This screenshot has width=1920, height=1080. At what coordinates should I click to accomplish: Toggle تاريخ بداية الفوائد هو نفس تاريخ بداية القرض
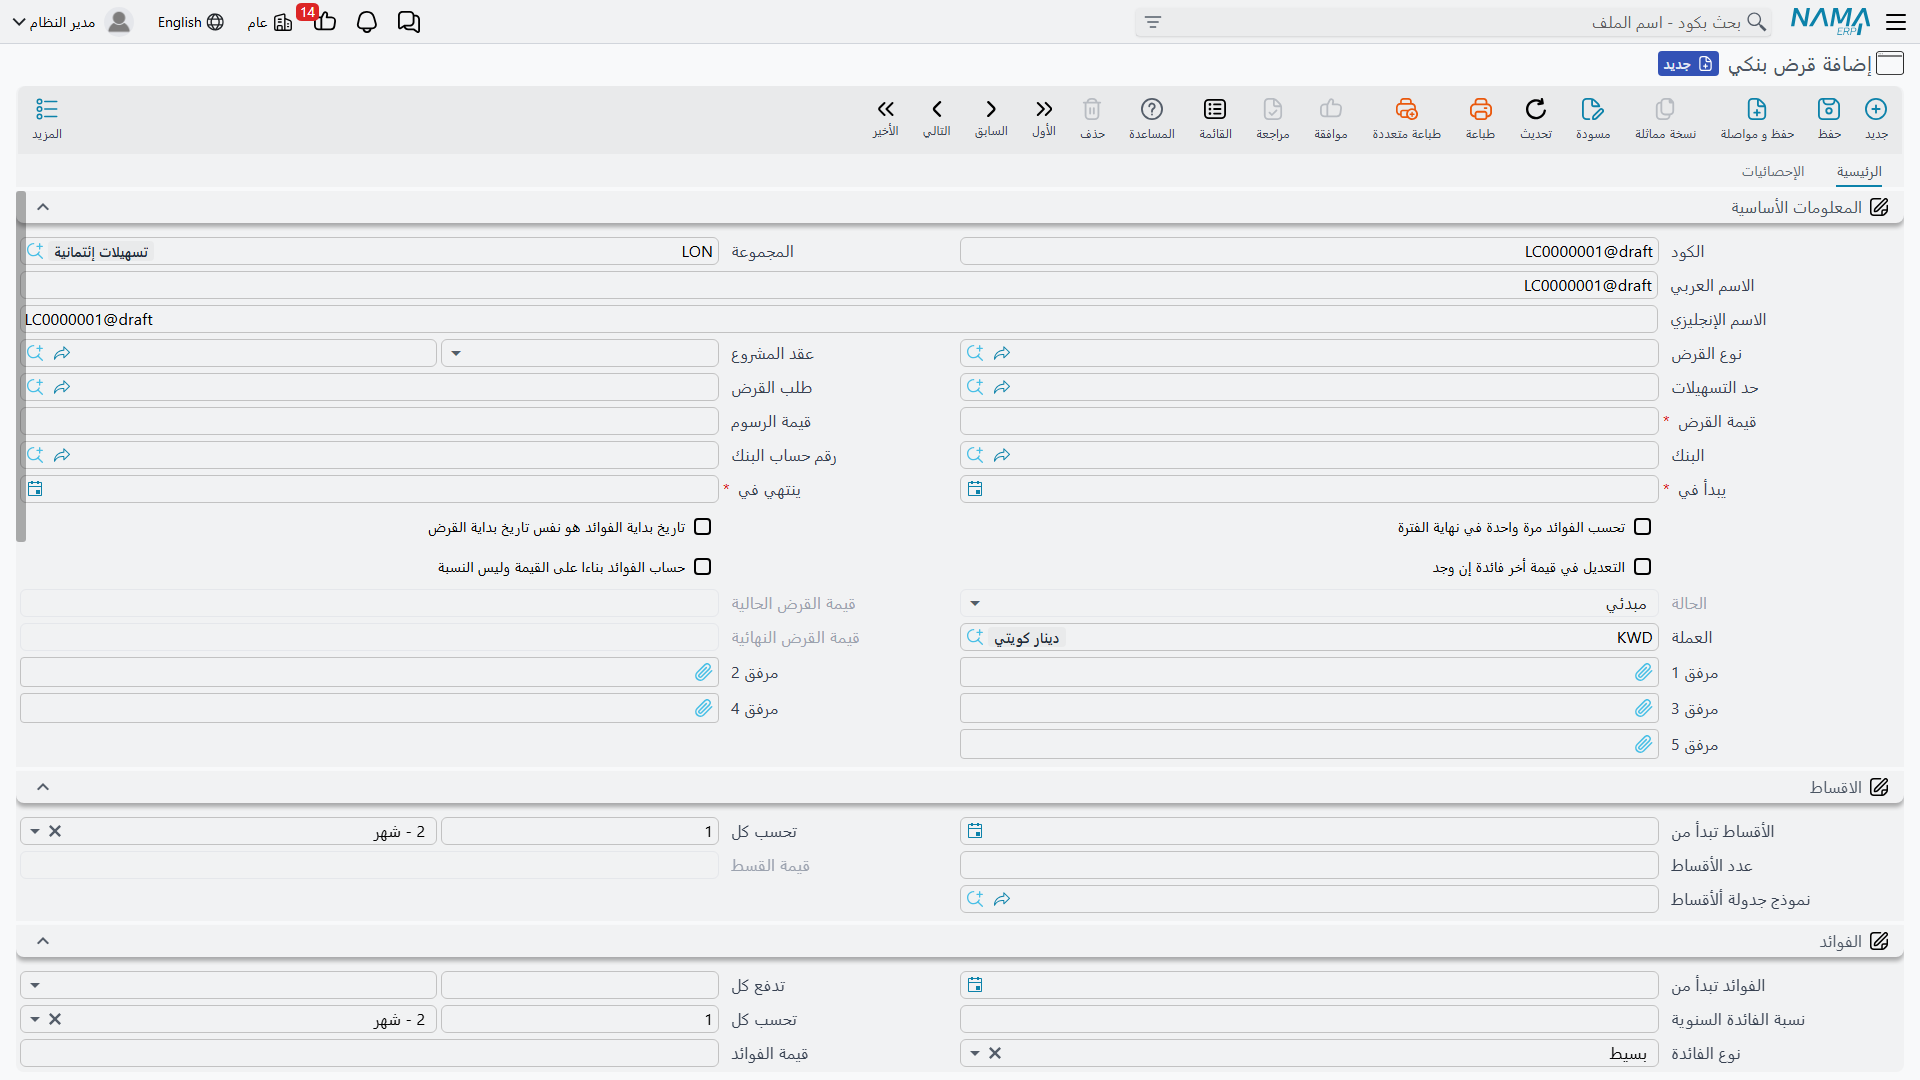click(703, 527)
